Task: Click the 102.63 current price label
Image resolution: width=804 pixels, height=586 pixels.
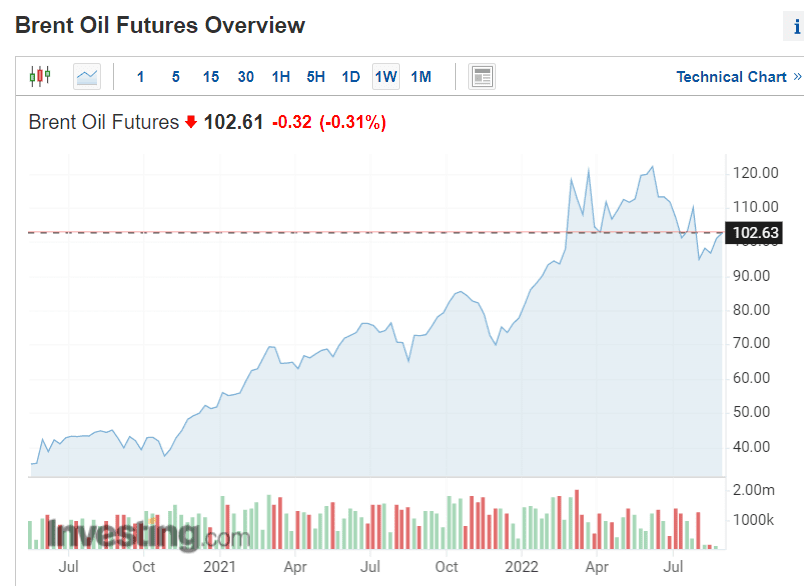Action: (x=755, y=234)
